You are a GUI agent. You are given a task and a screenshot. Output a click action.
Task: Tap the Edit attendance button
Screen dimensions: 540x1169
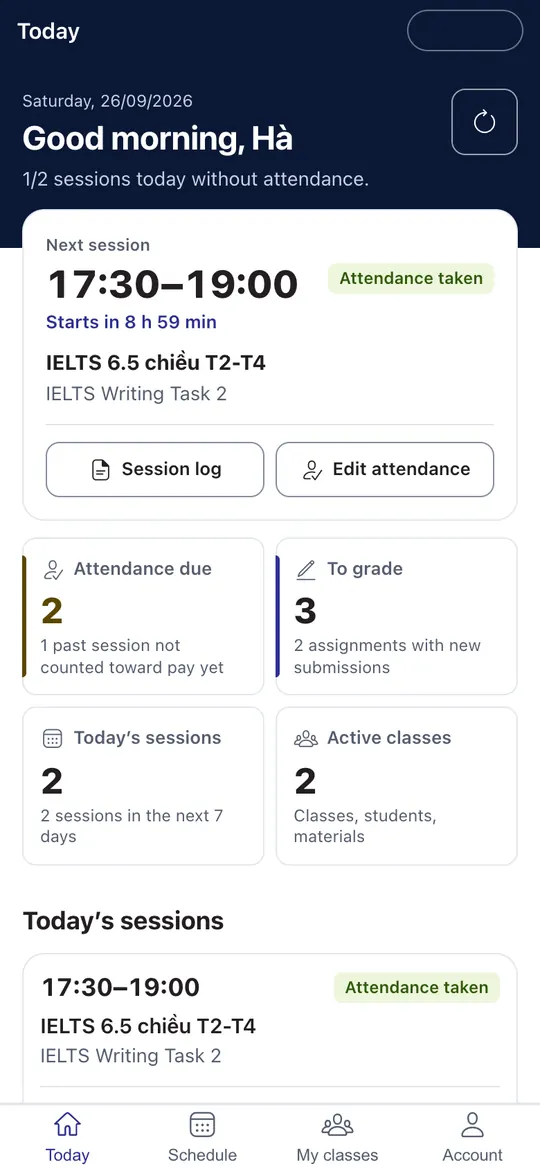coord(385,470)
